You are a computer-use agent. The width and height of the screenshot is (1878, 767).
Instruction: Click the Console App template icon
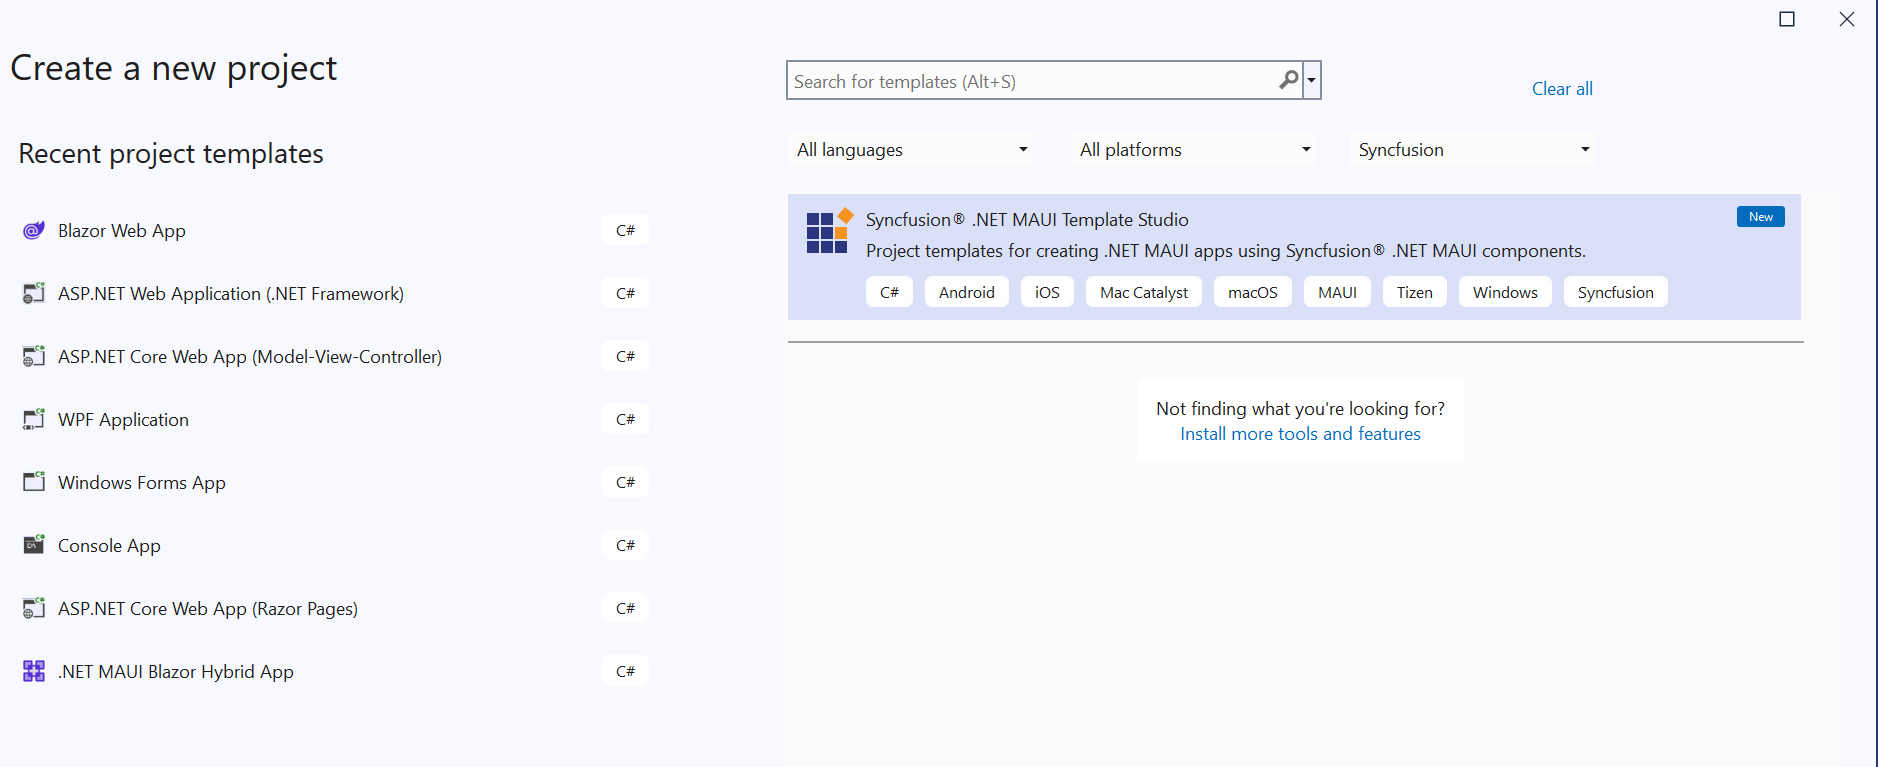point(34,545)
